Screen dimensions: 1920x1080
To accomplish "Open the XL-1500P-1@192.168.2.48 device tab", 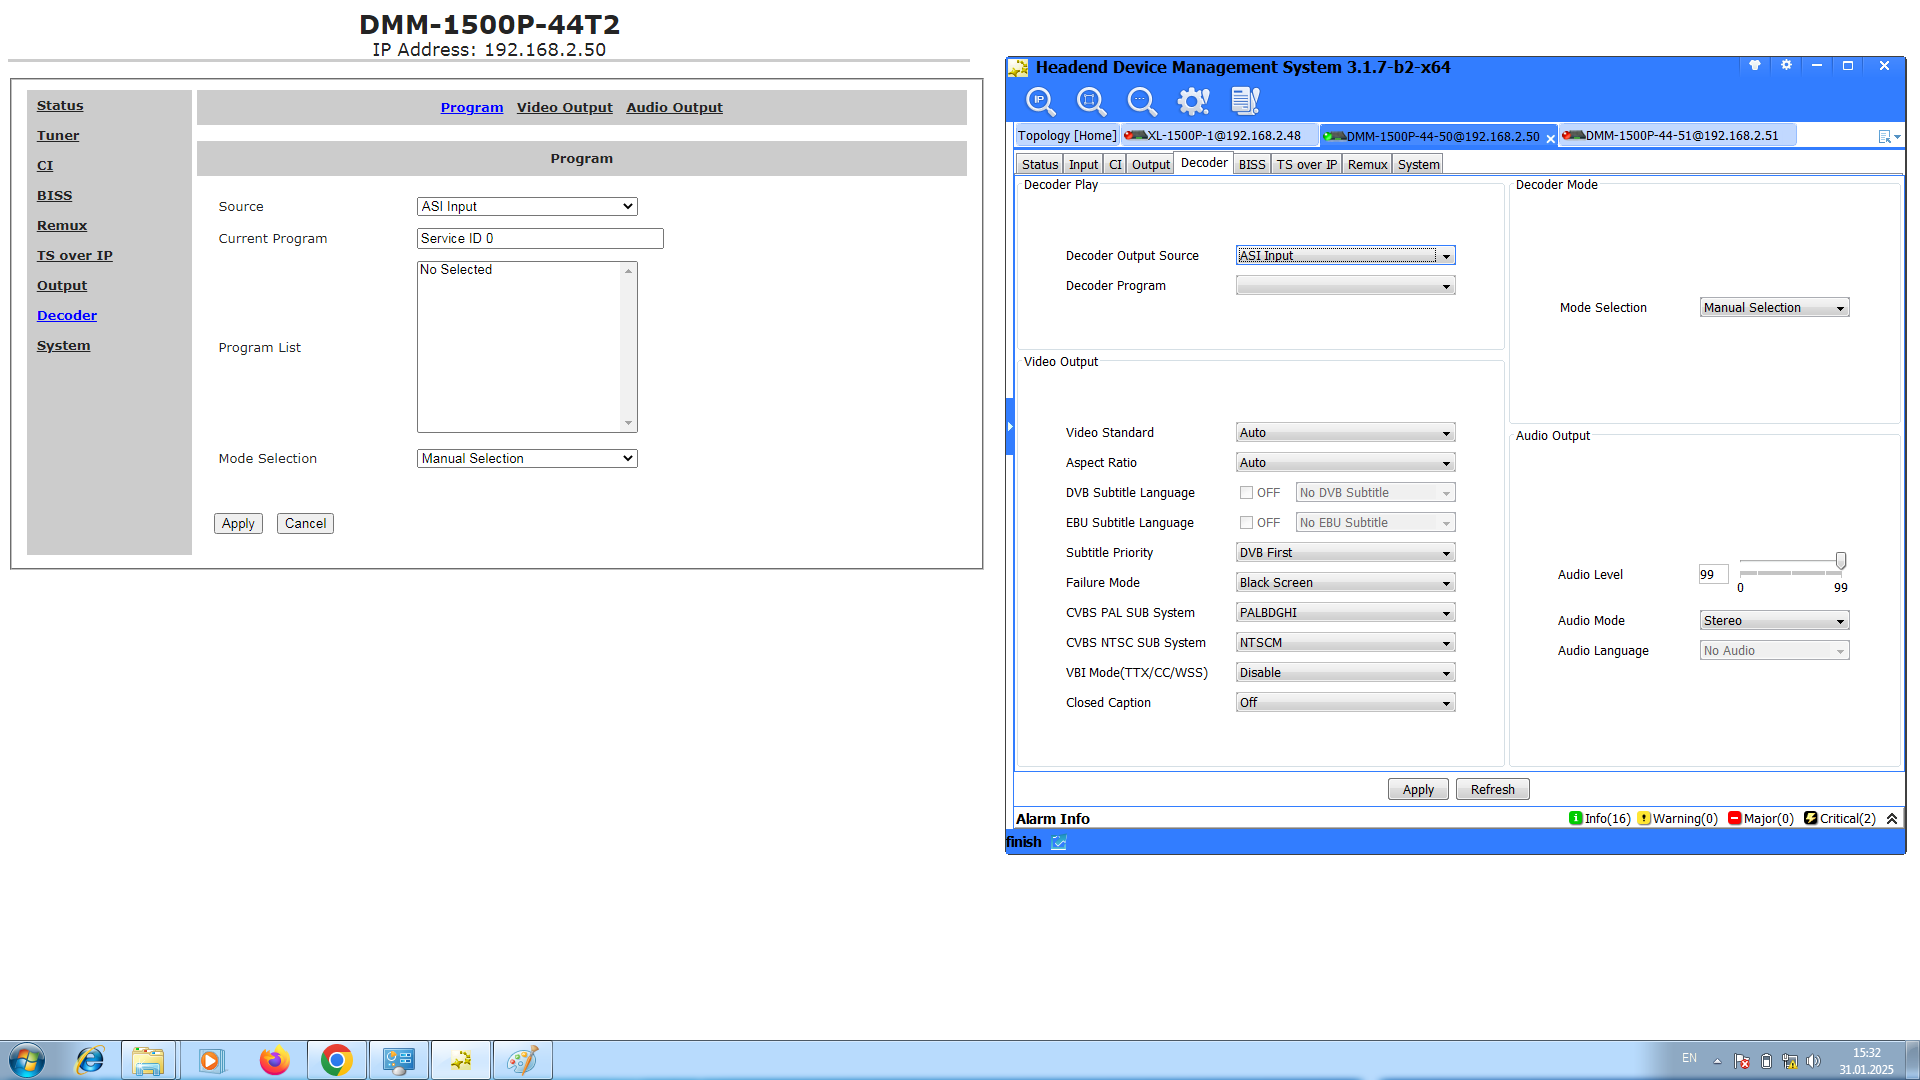I will (x=1216, y=136).
